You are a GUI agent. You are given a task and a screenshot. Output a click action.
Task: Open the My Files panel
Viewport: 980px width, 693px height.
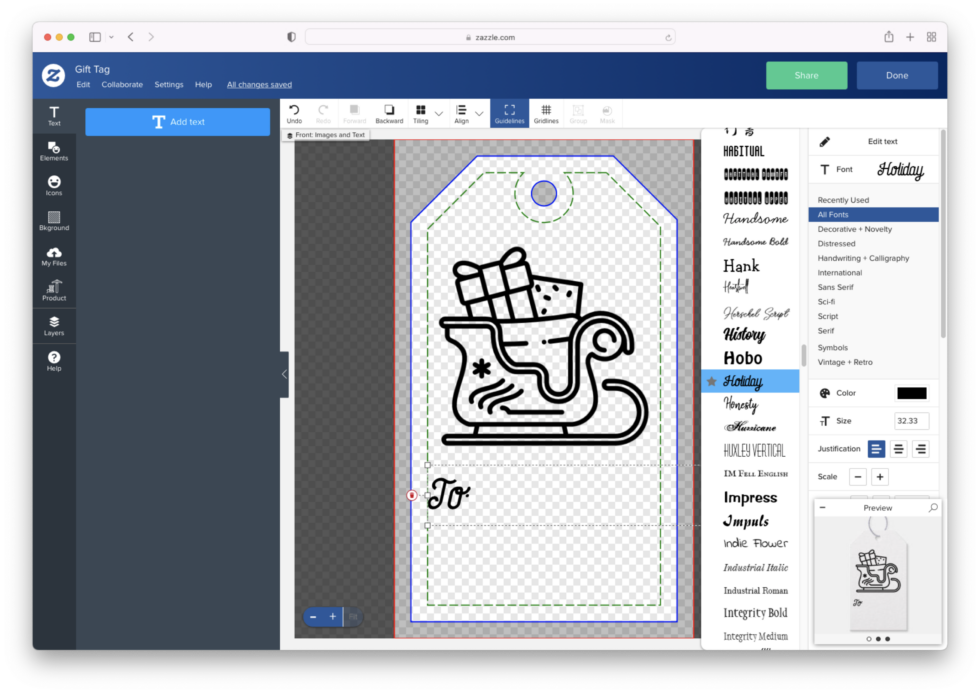54,257
